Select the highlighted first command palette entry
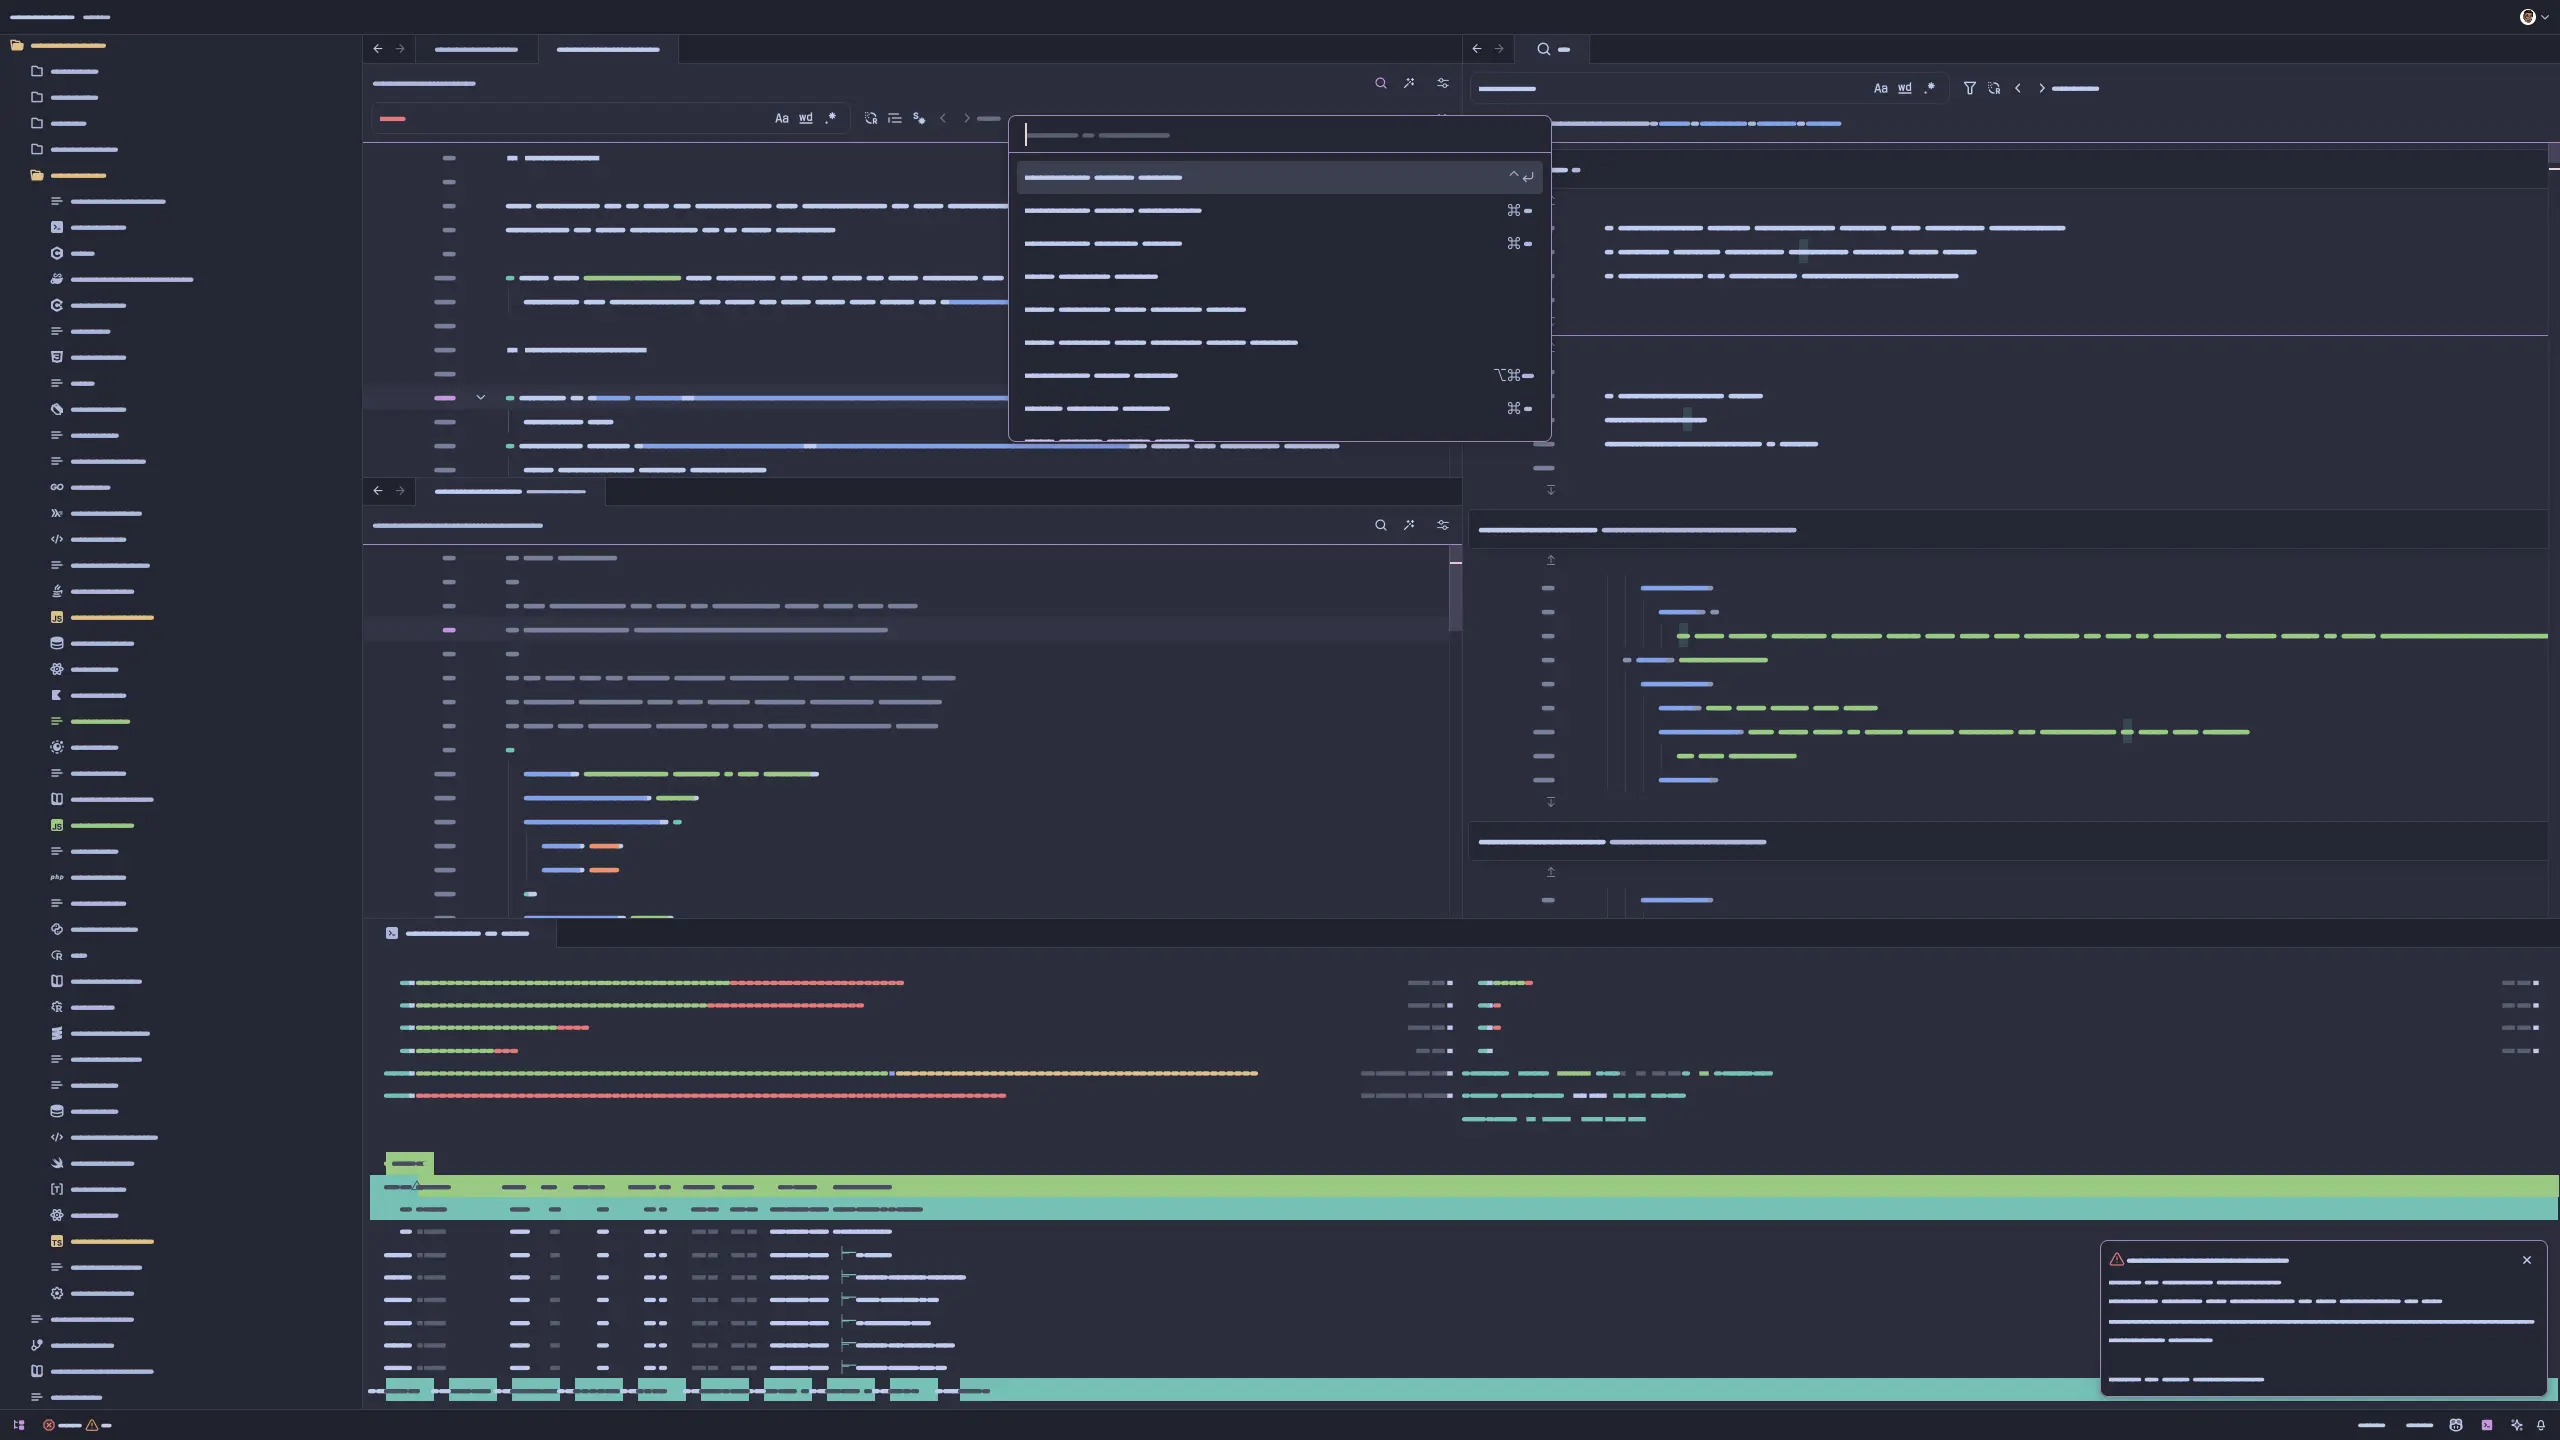Viewport: 2560px width, 1440px height. [x=1278, y=177]
